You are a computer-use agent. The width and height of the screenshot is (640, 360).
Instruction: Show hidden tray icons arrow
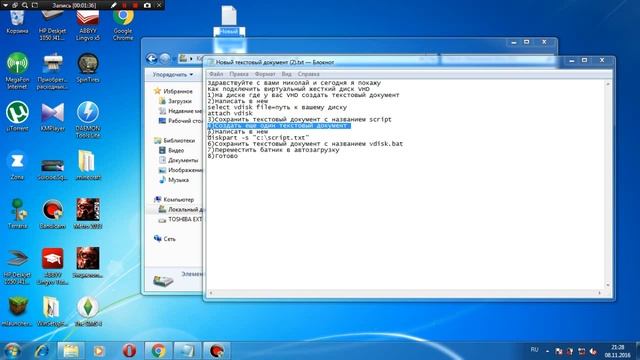pyautogui.click(x=548, y=351)
